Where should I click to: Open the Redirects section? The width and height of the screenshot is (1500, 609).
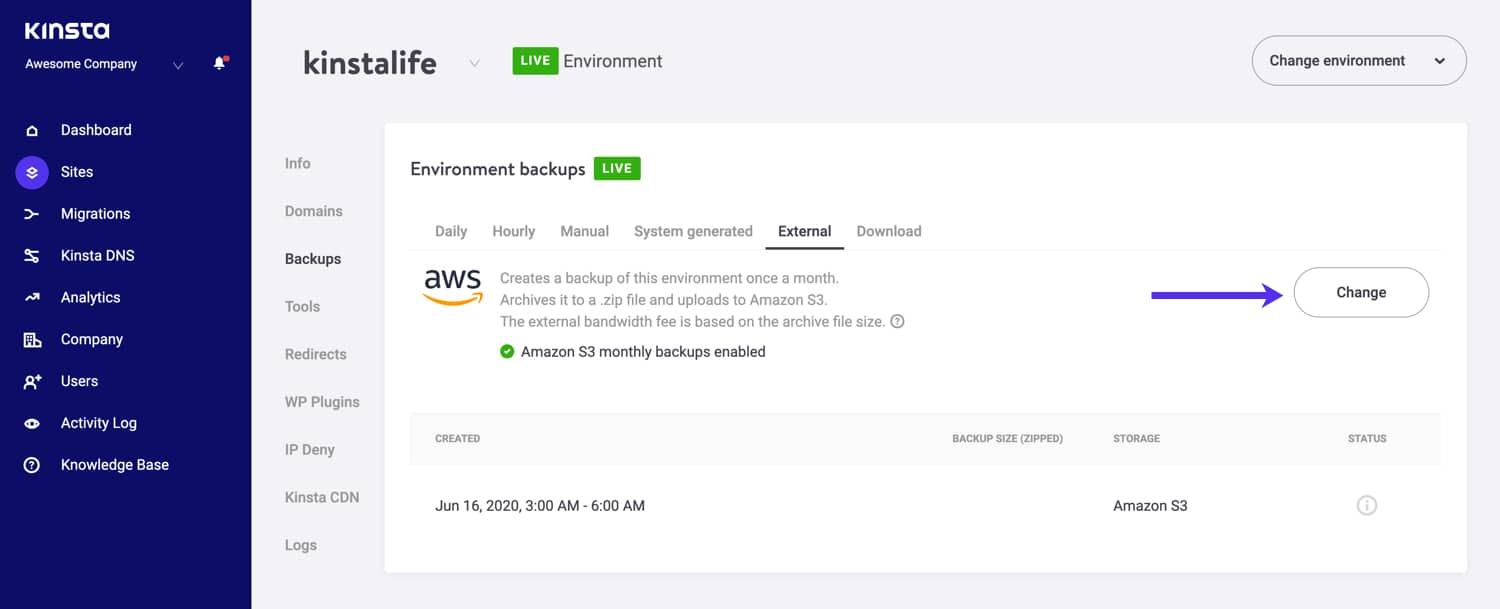coord(316,355)
